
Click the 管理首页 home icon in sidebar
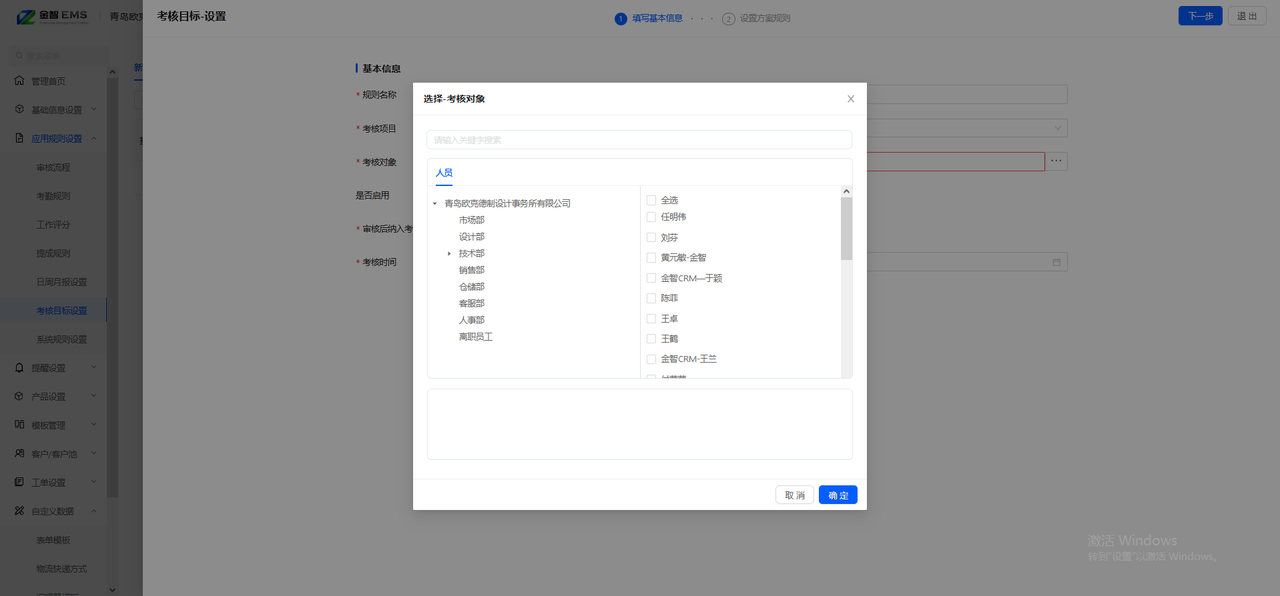(19, 81)
